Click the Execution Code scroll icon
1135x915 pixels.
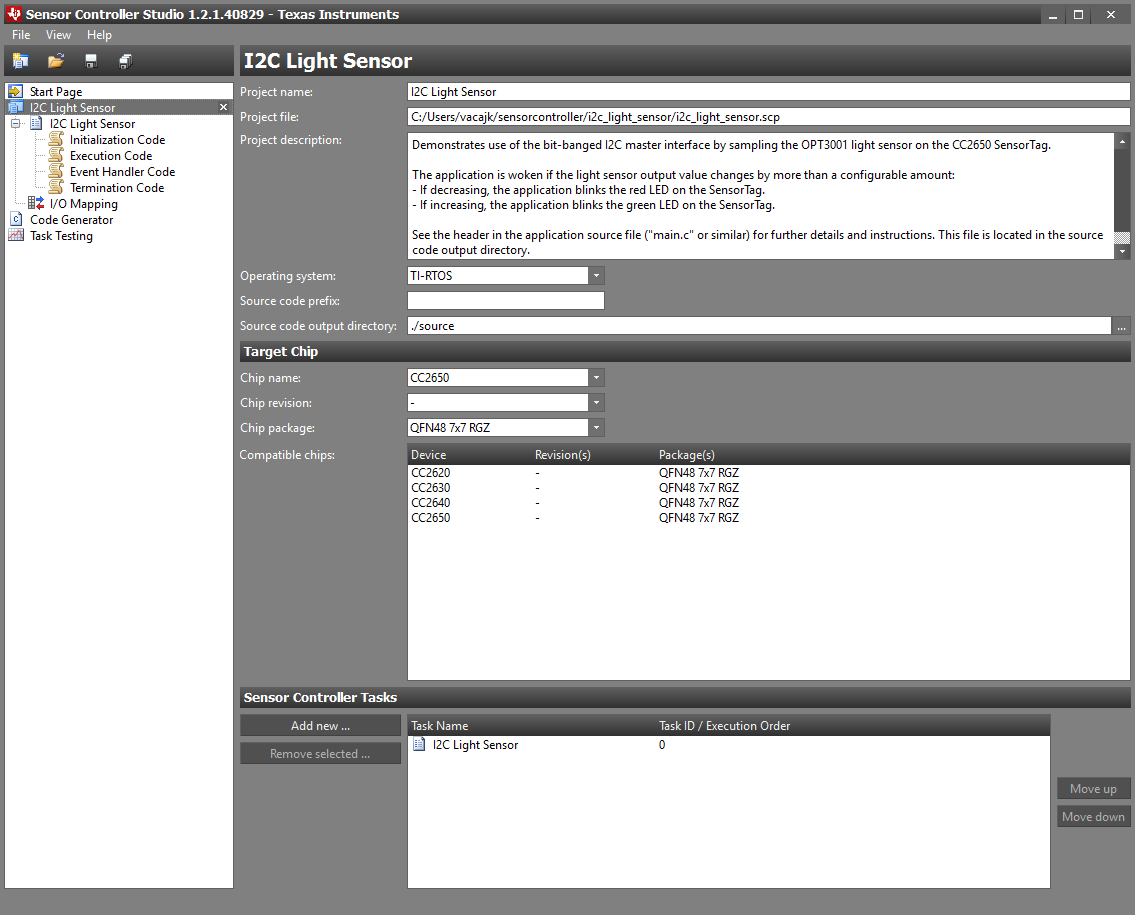[x=56, y=155]
